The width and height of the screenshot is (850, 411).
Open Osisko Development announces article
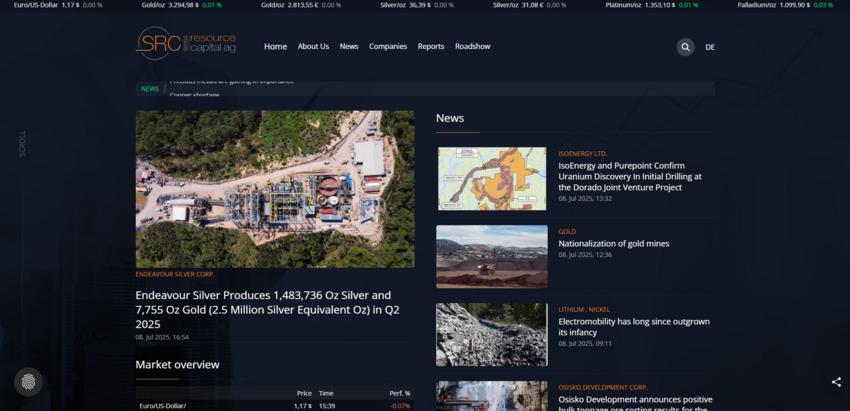point(635,404)
